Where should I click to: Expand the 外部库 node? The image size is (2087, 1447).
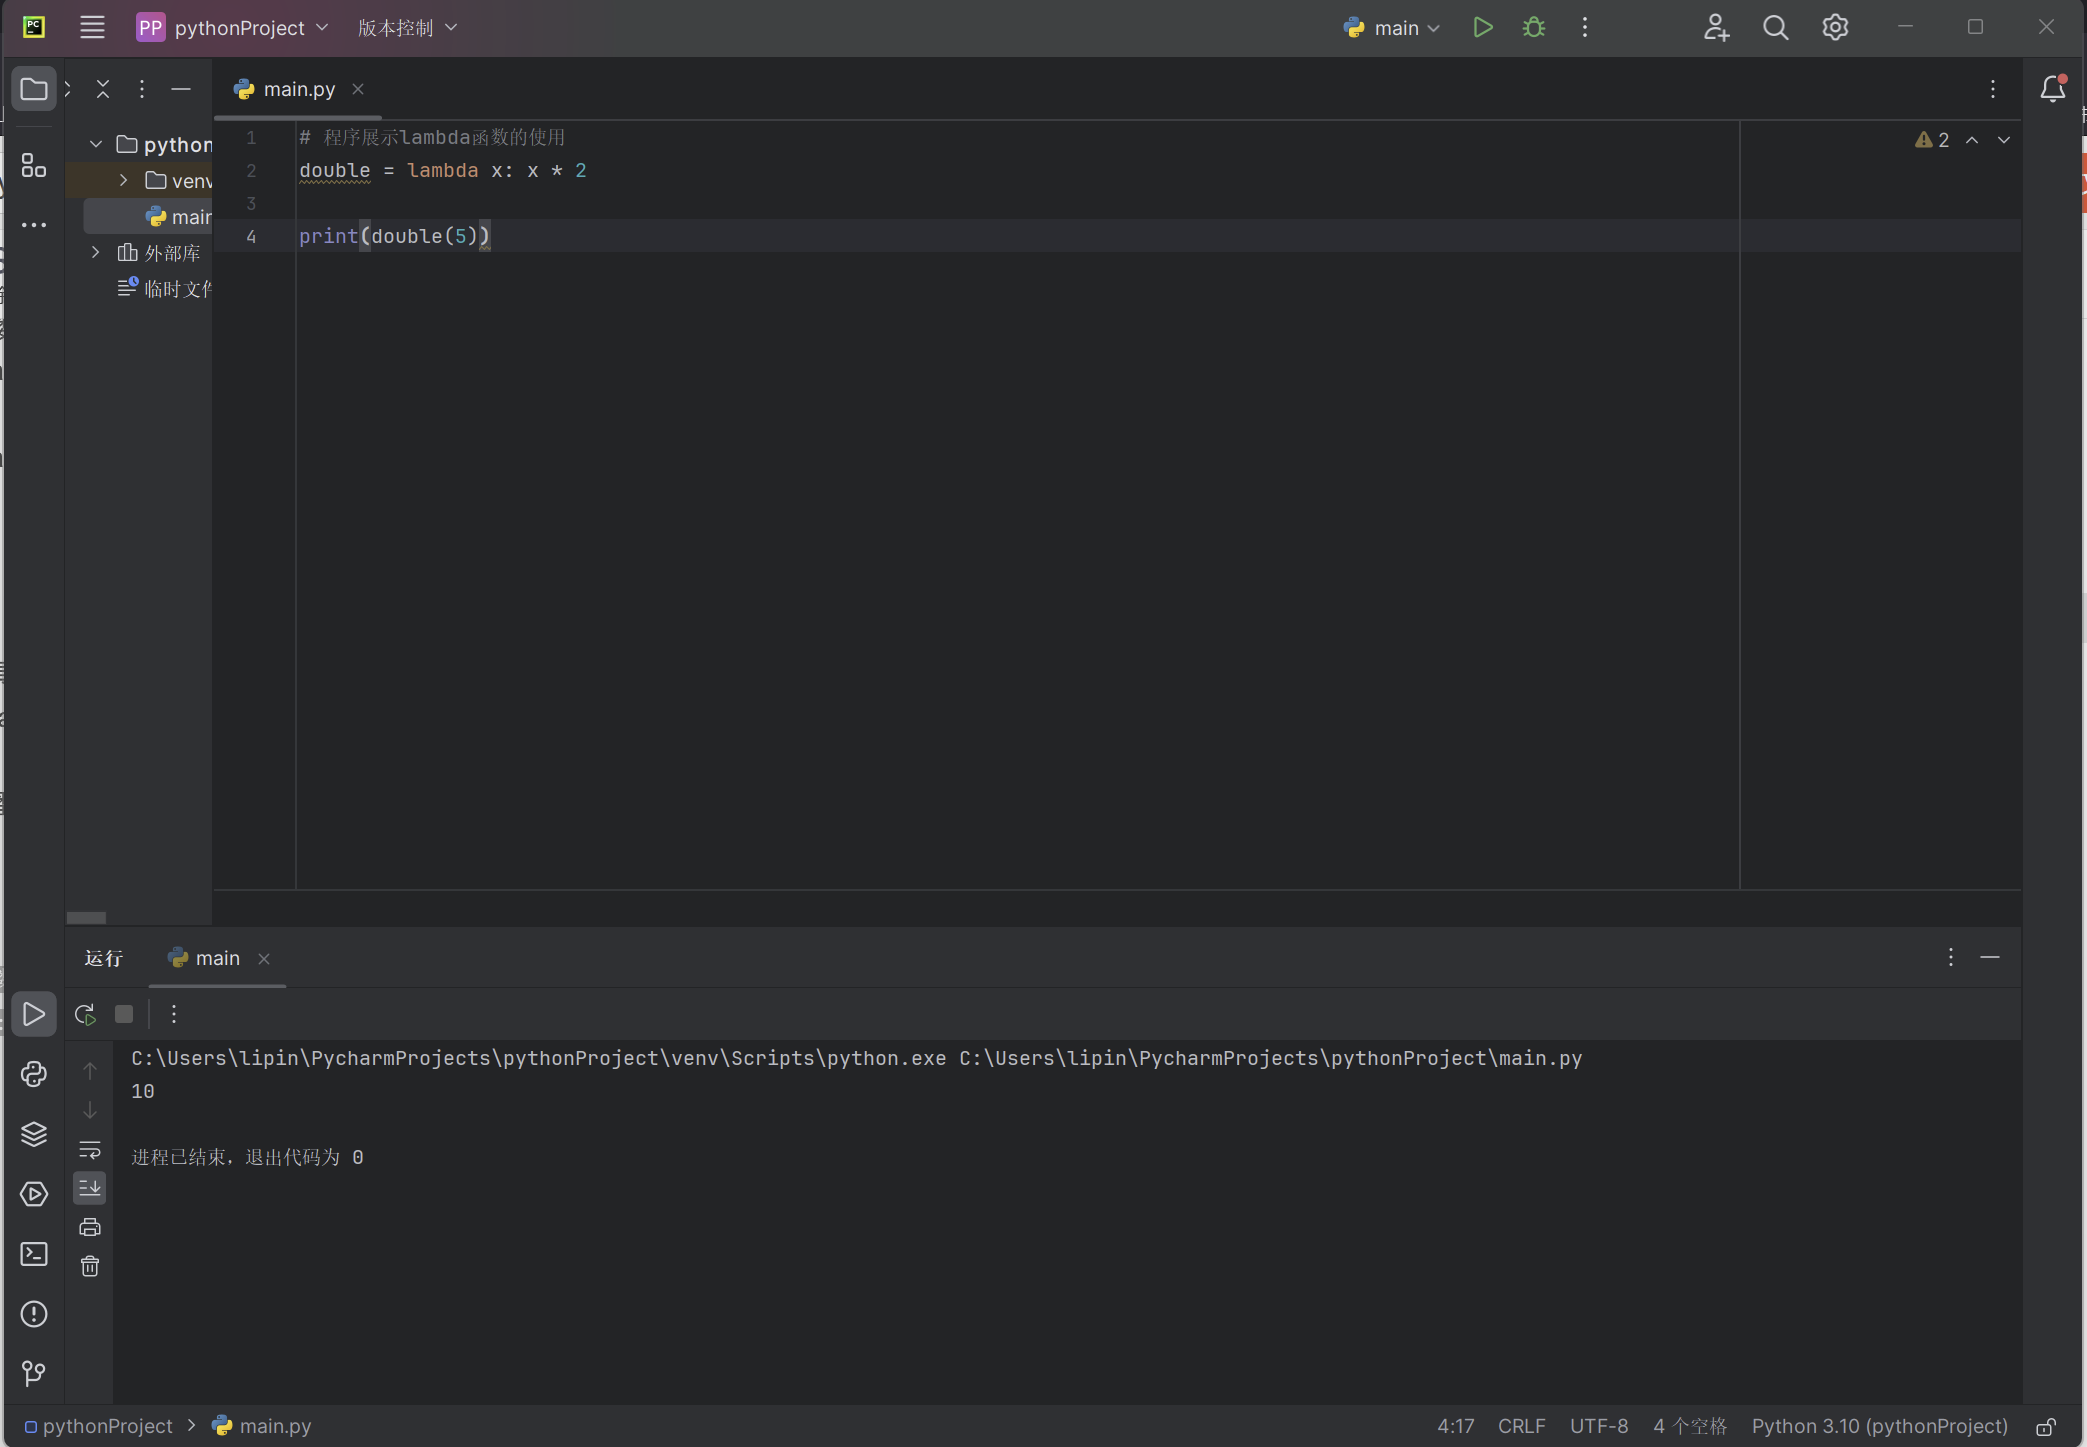point(96,252)
